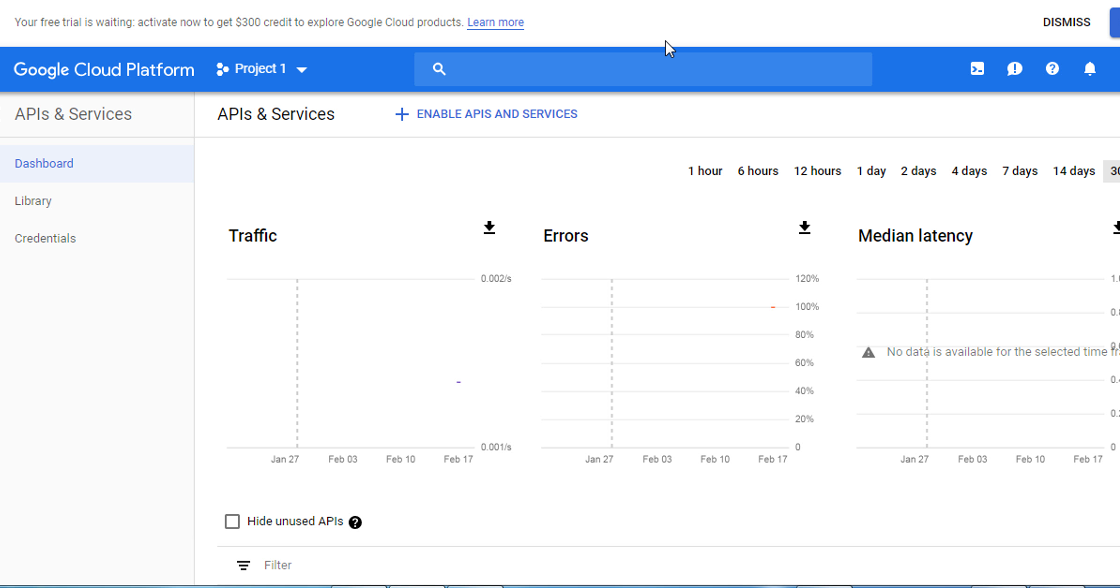1120x588 pixels.
Task: Click Enable APIs and Services
Action: pos(485,113)
